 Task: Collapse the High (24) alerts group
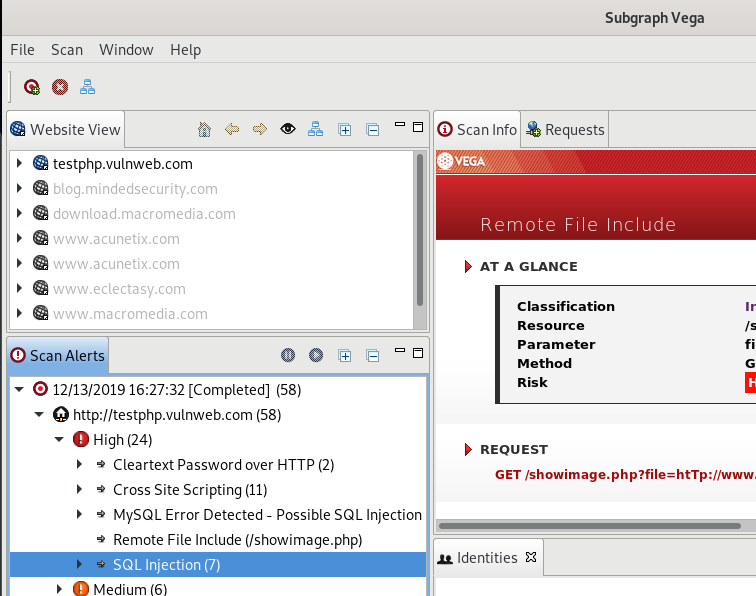tap(59, 439)
